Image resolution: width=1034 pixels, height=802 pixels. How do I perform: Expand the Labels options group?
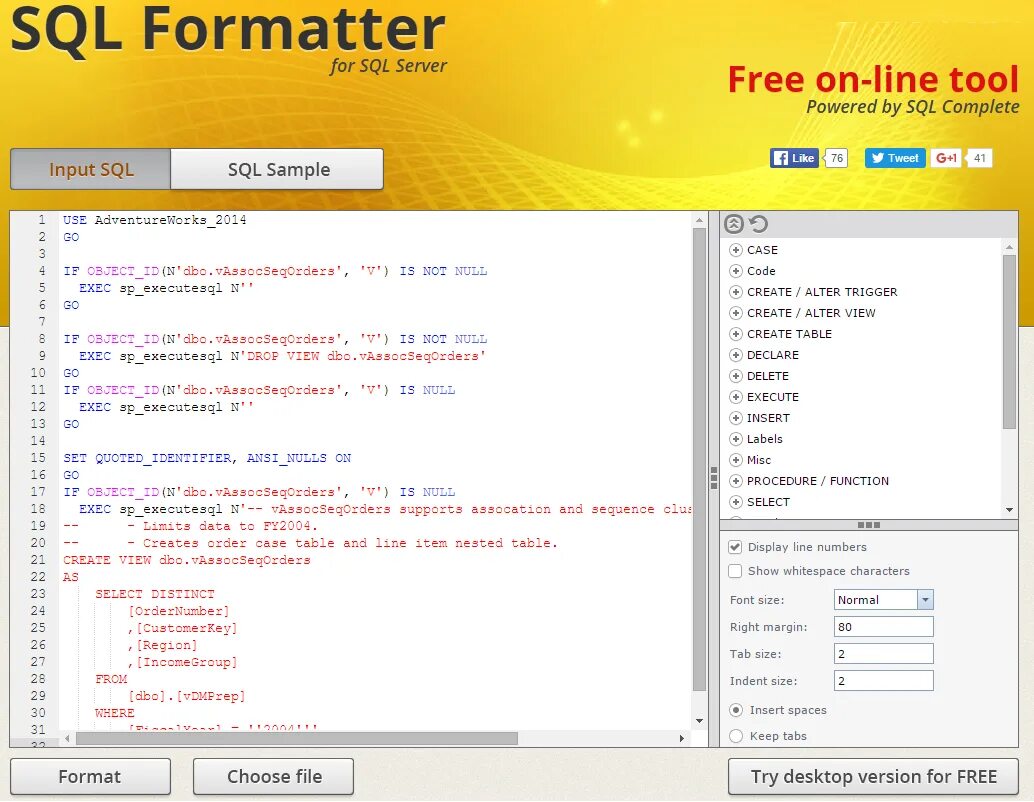pos(736,439)
